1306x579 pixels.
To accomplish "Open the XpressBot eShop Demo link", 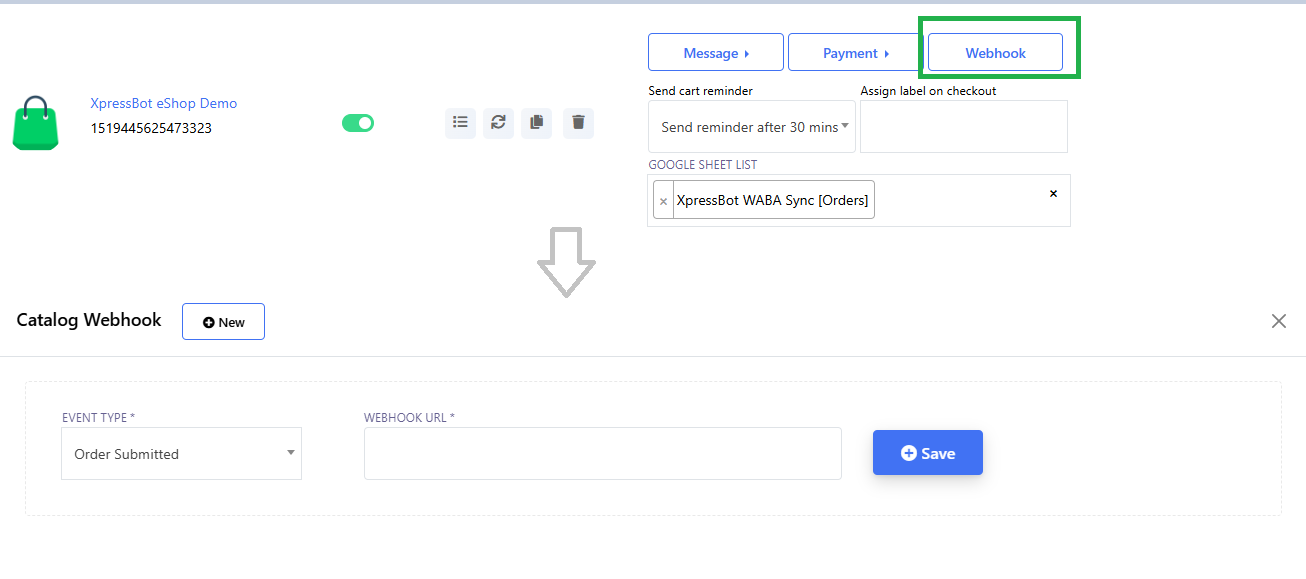I will [x=163, y=103].
